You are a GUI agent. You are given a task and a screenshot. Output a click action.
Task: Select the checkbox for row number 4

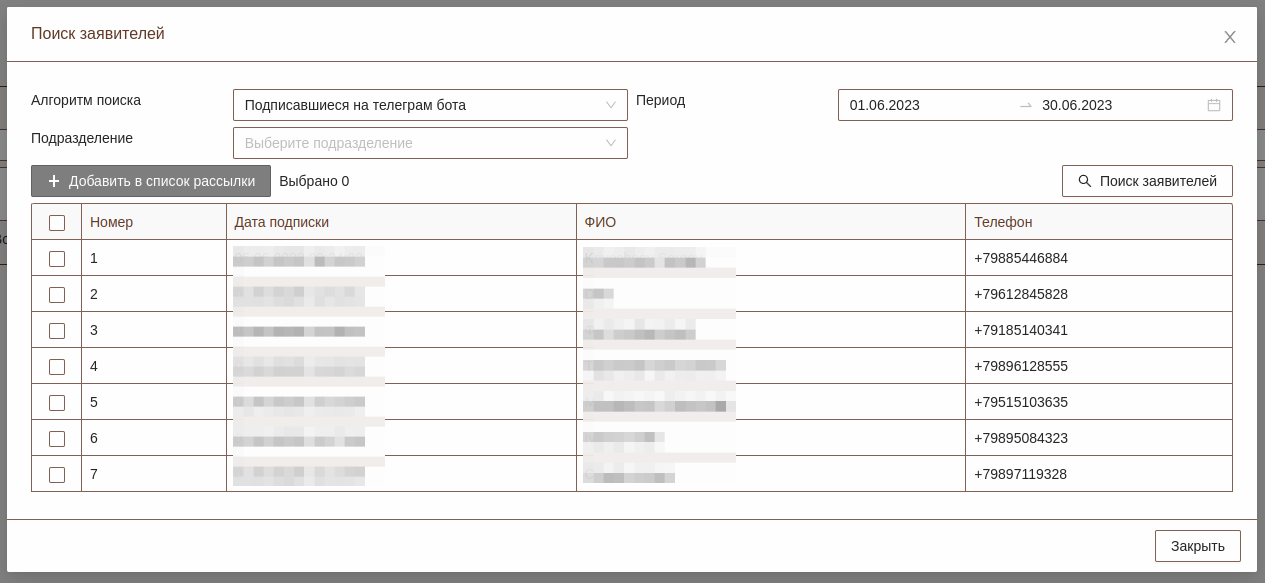coord(57,366)
